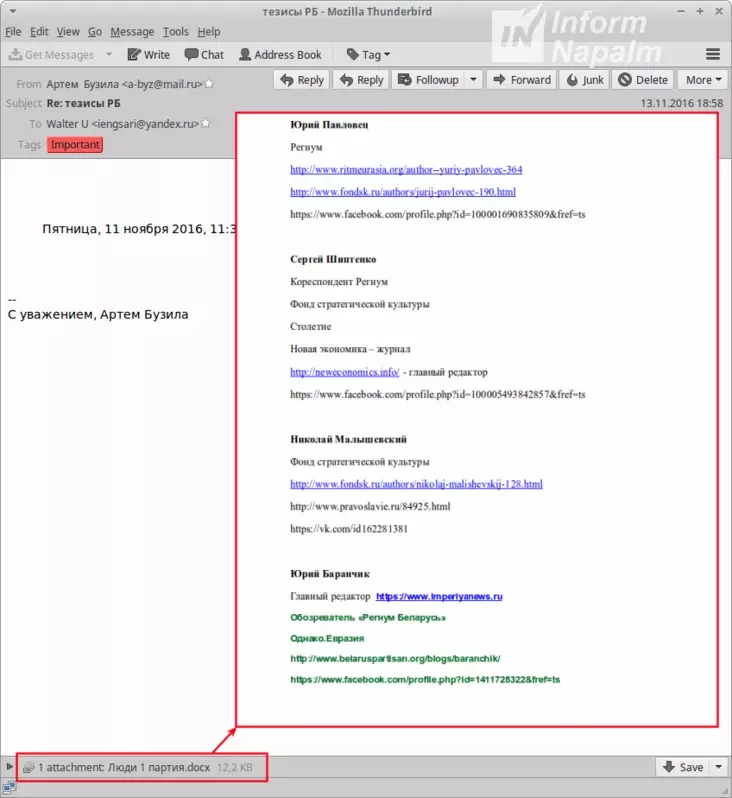Open the View menu

point(68,32)
